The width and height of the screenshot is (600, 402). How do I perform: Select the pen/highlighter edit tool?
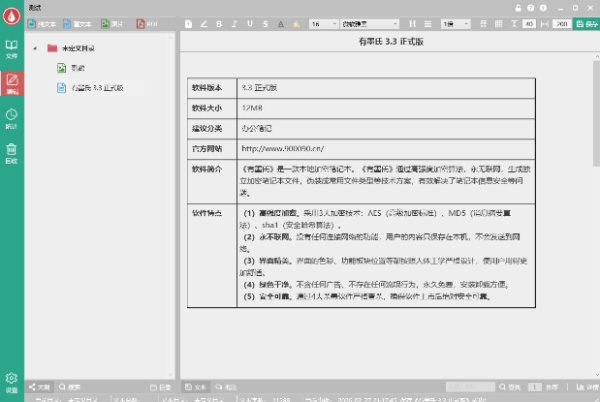click(x=204, y=24)
